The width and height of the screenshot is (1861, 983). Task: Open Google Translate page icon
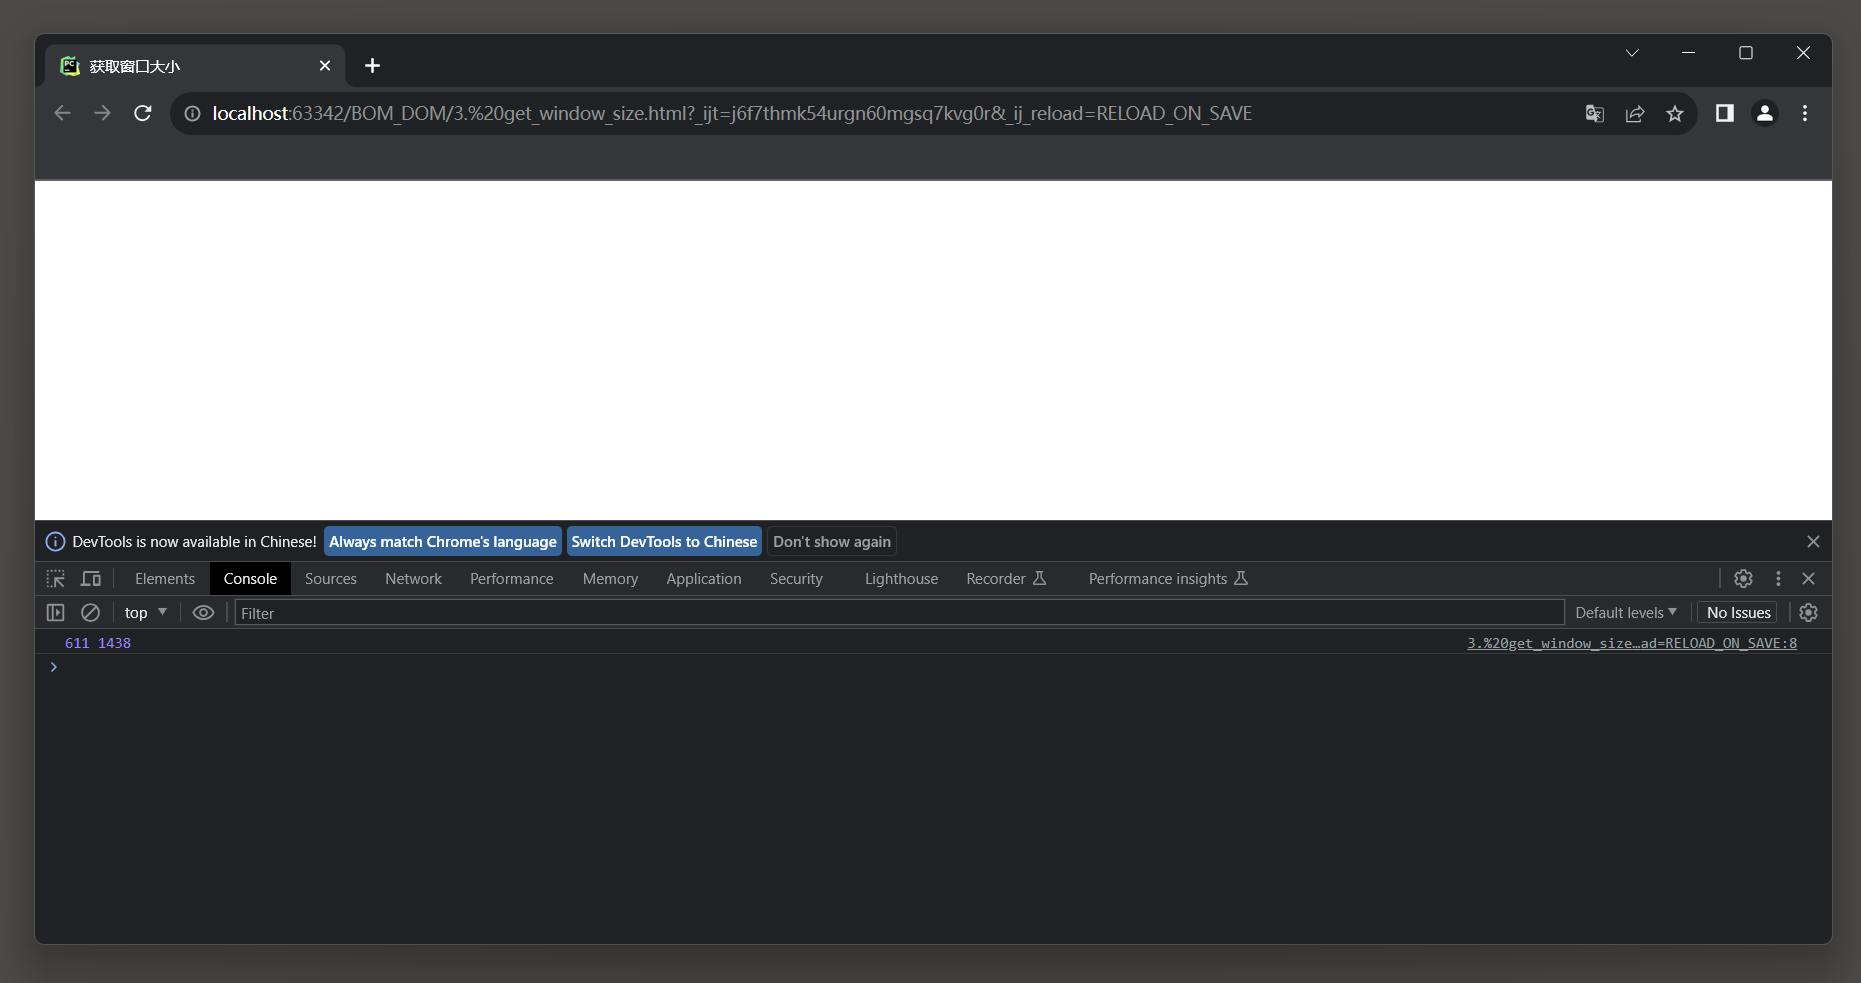(1595, 114)
